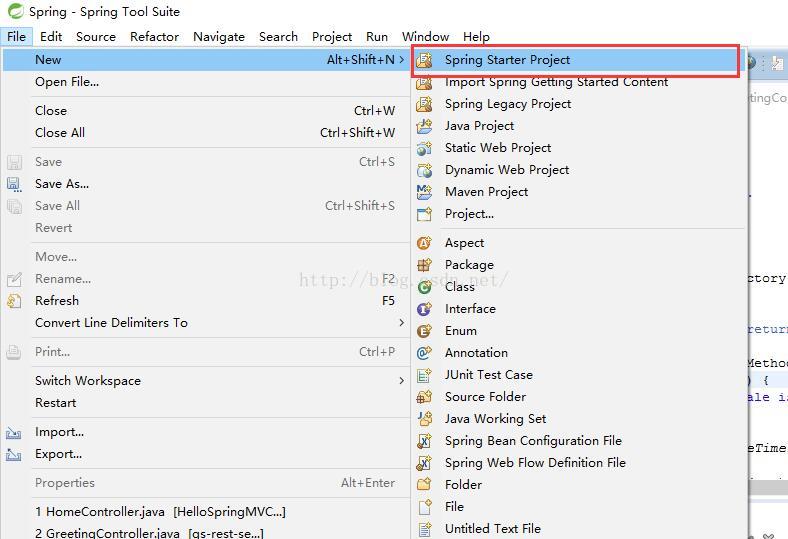Choose Static Web Project entry

[x=579, y=148]
